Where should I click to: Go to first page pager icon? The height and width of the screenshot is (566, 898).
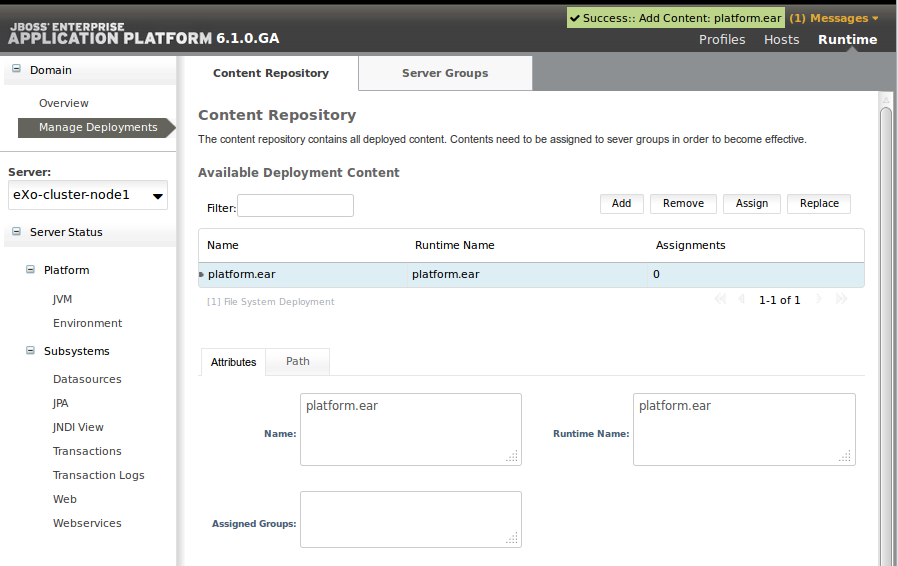tap(720, 298)
